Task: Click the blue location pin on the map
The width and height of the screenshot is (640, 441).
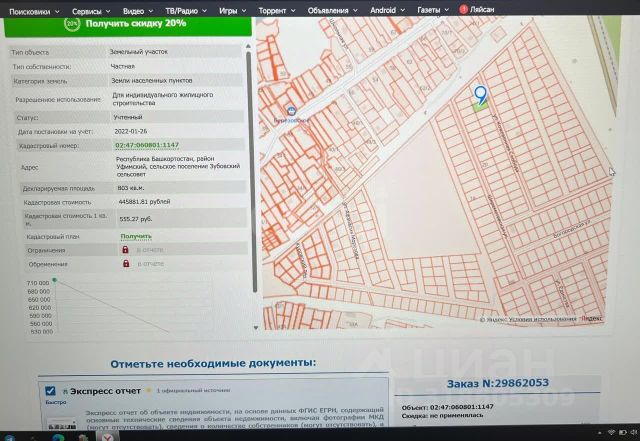Action: [x=480, y=95]
